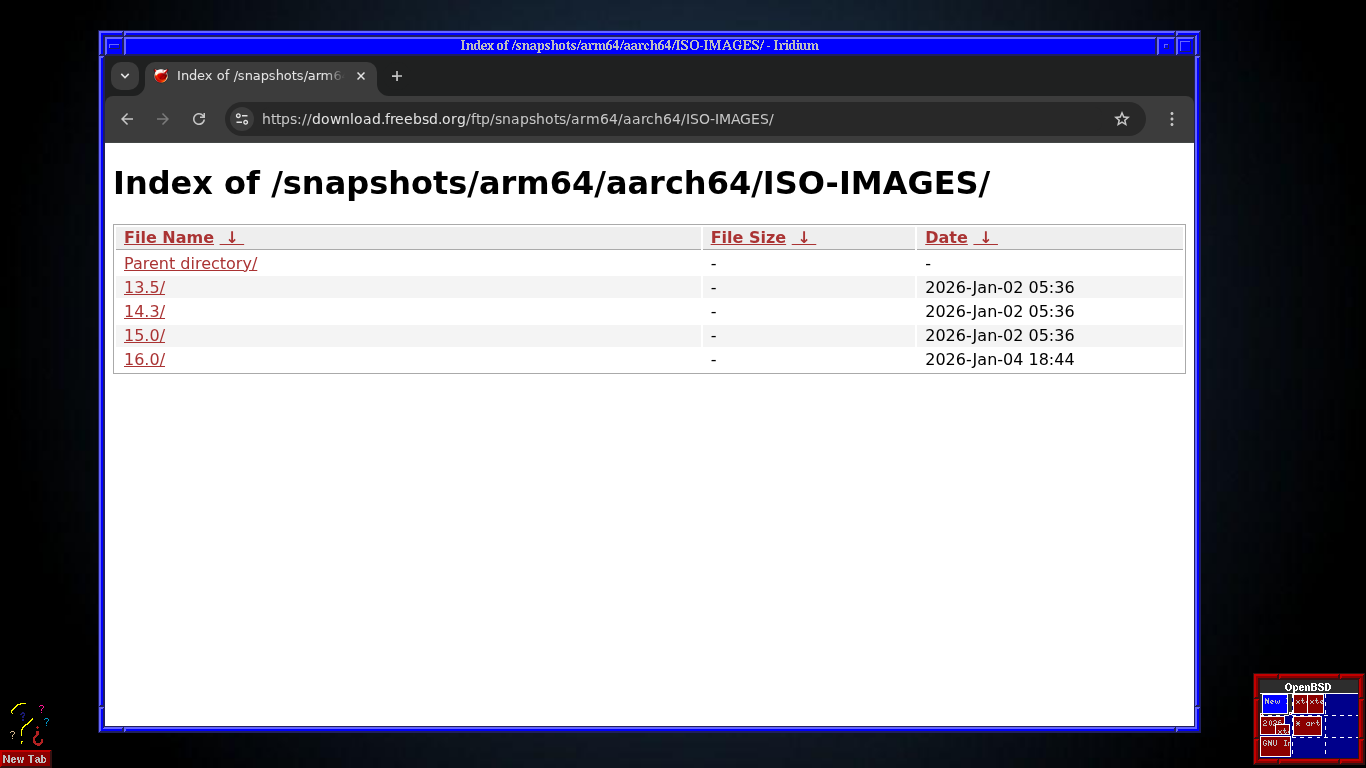The height and width of the screenshot is (768, 1366).
Task: Open the 16.0/ snapshot directory
Action: tap(144, 359)
